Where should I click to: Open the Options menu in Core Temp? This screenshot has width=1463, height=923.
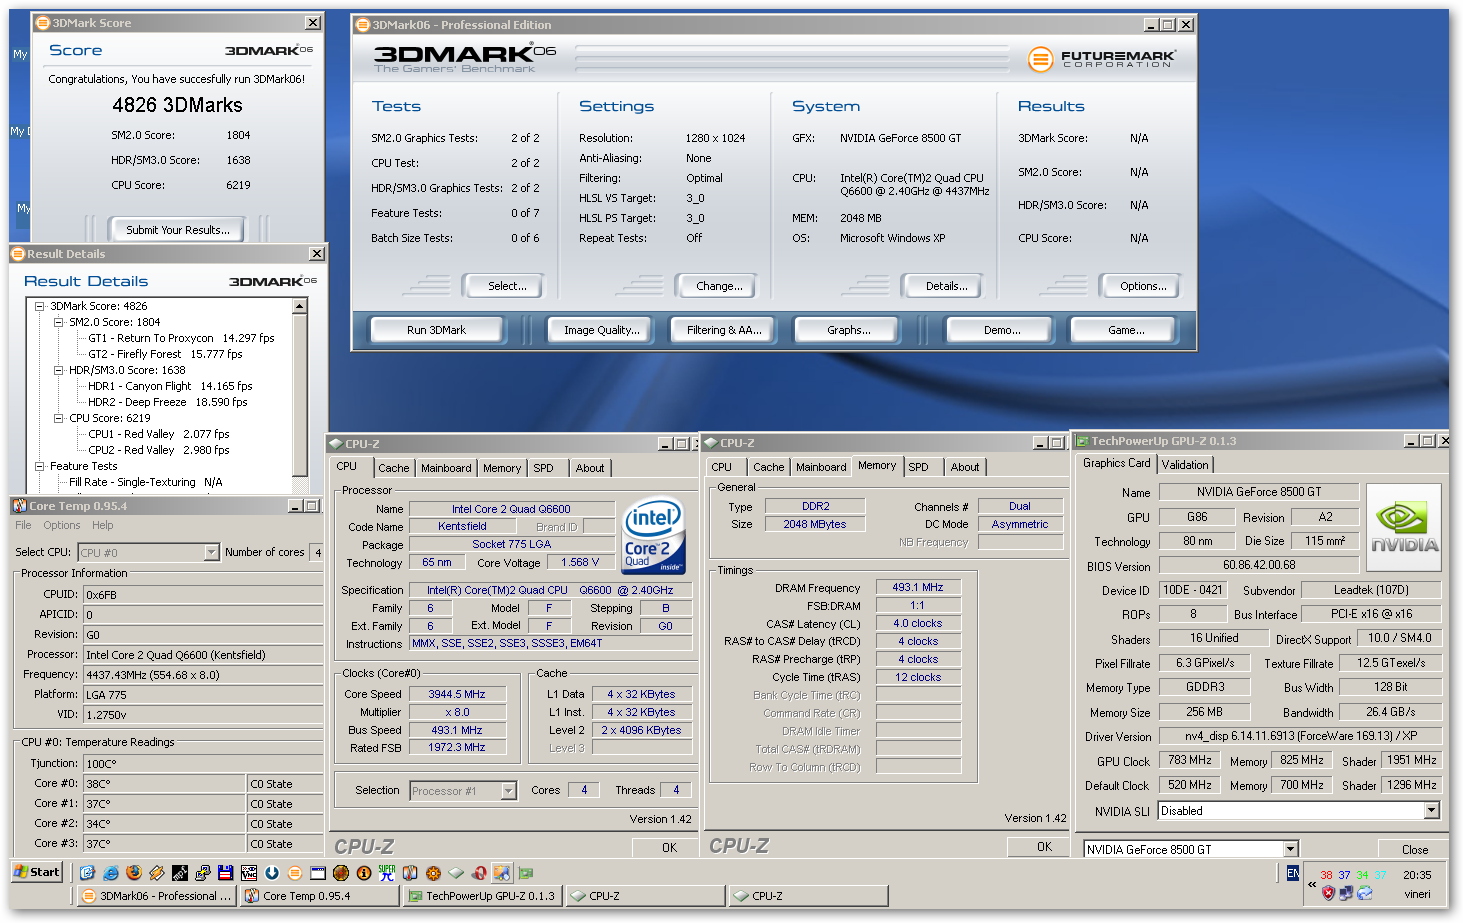point(62,525)
